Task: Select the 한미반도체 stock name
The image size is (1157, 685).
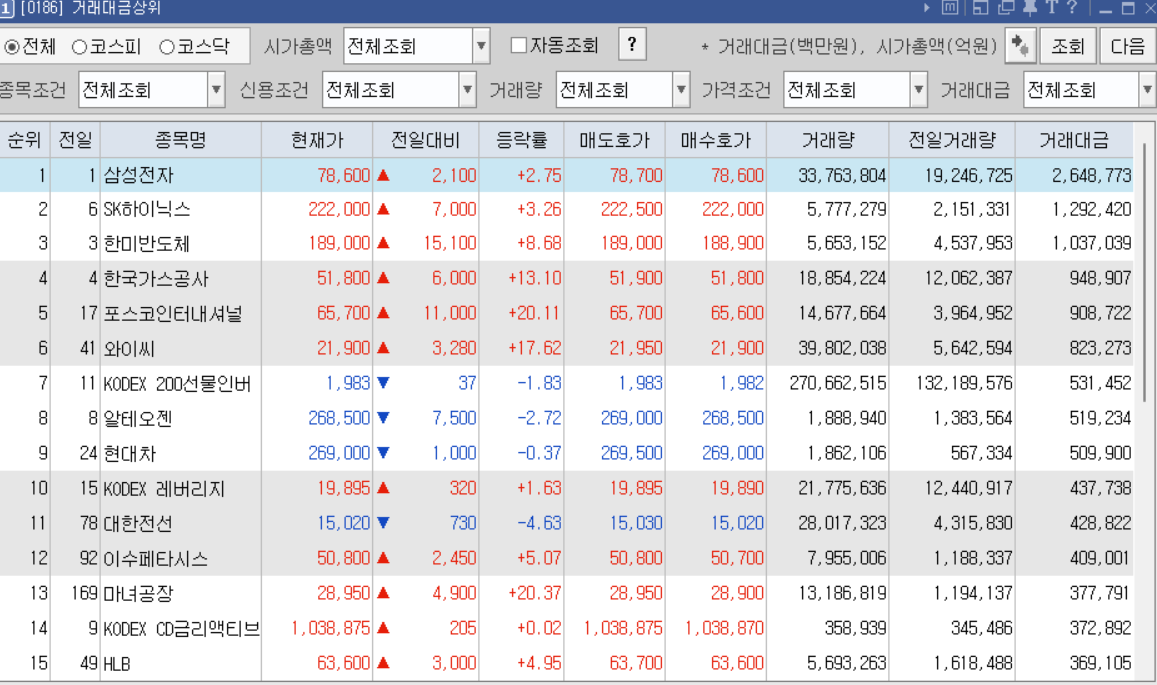Action: click(x=146, y=244)
